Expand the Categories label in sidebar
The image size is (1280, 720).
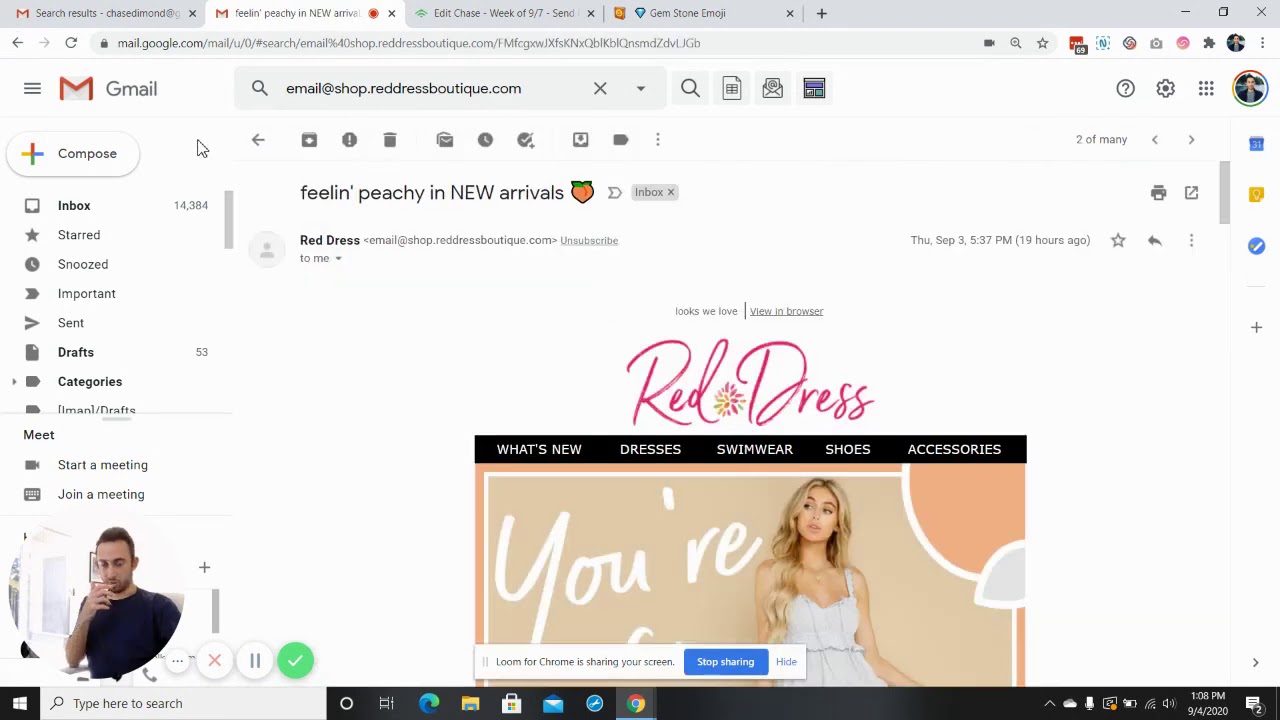(14, 382)
